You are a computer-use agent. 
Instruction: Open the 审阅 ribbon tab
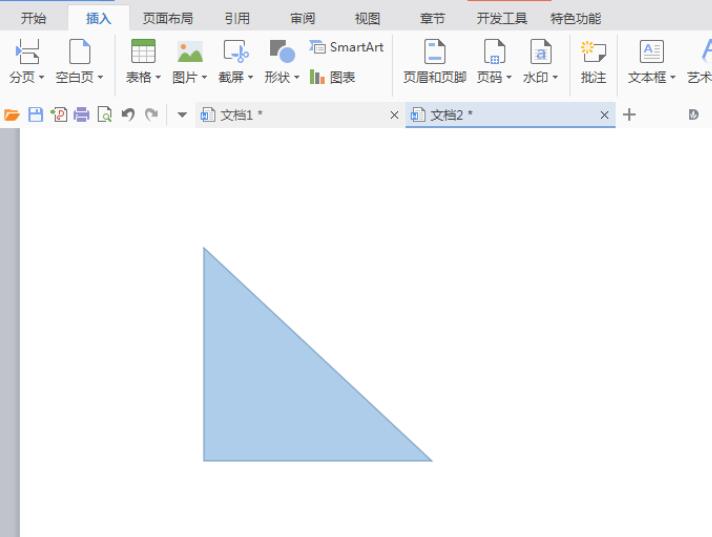tap(302, 19)
